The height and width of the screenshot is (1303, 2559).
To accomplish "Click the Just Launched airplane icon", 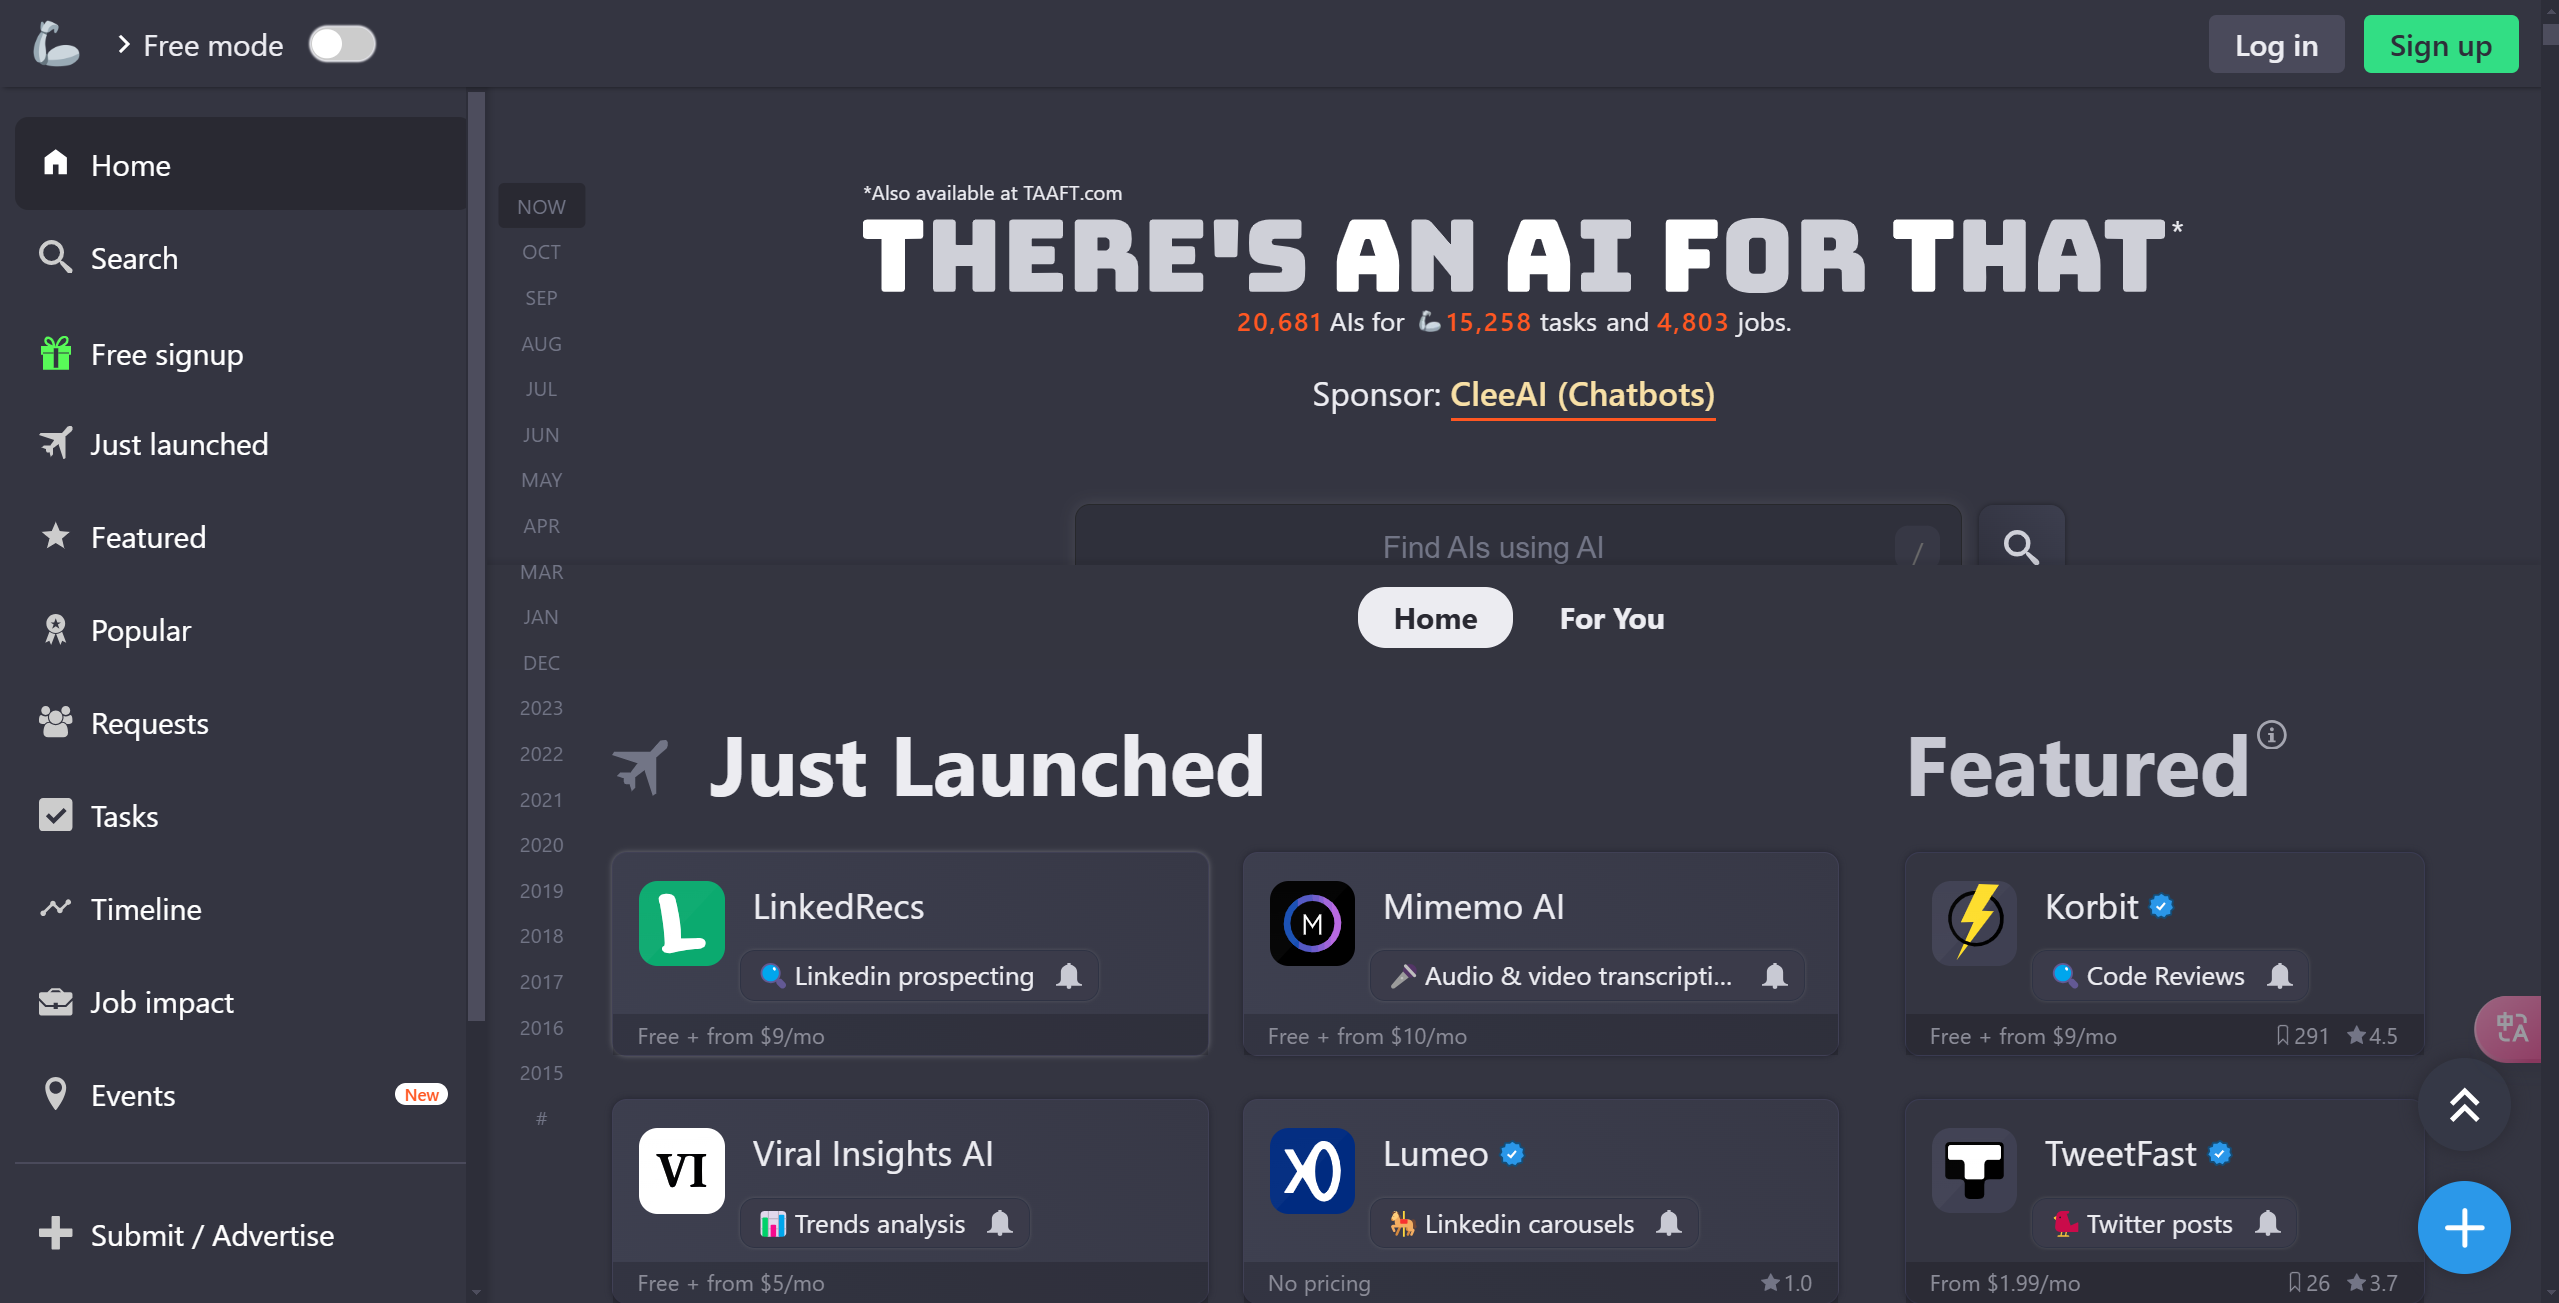I will 640,768.
